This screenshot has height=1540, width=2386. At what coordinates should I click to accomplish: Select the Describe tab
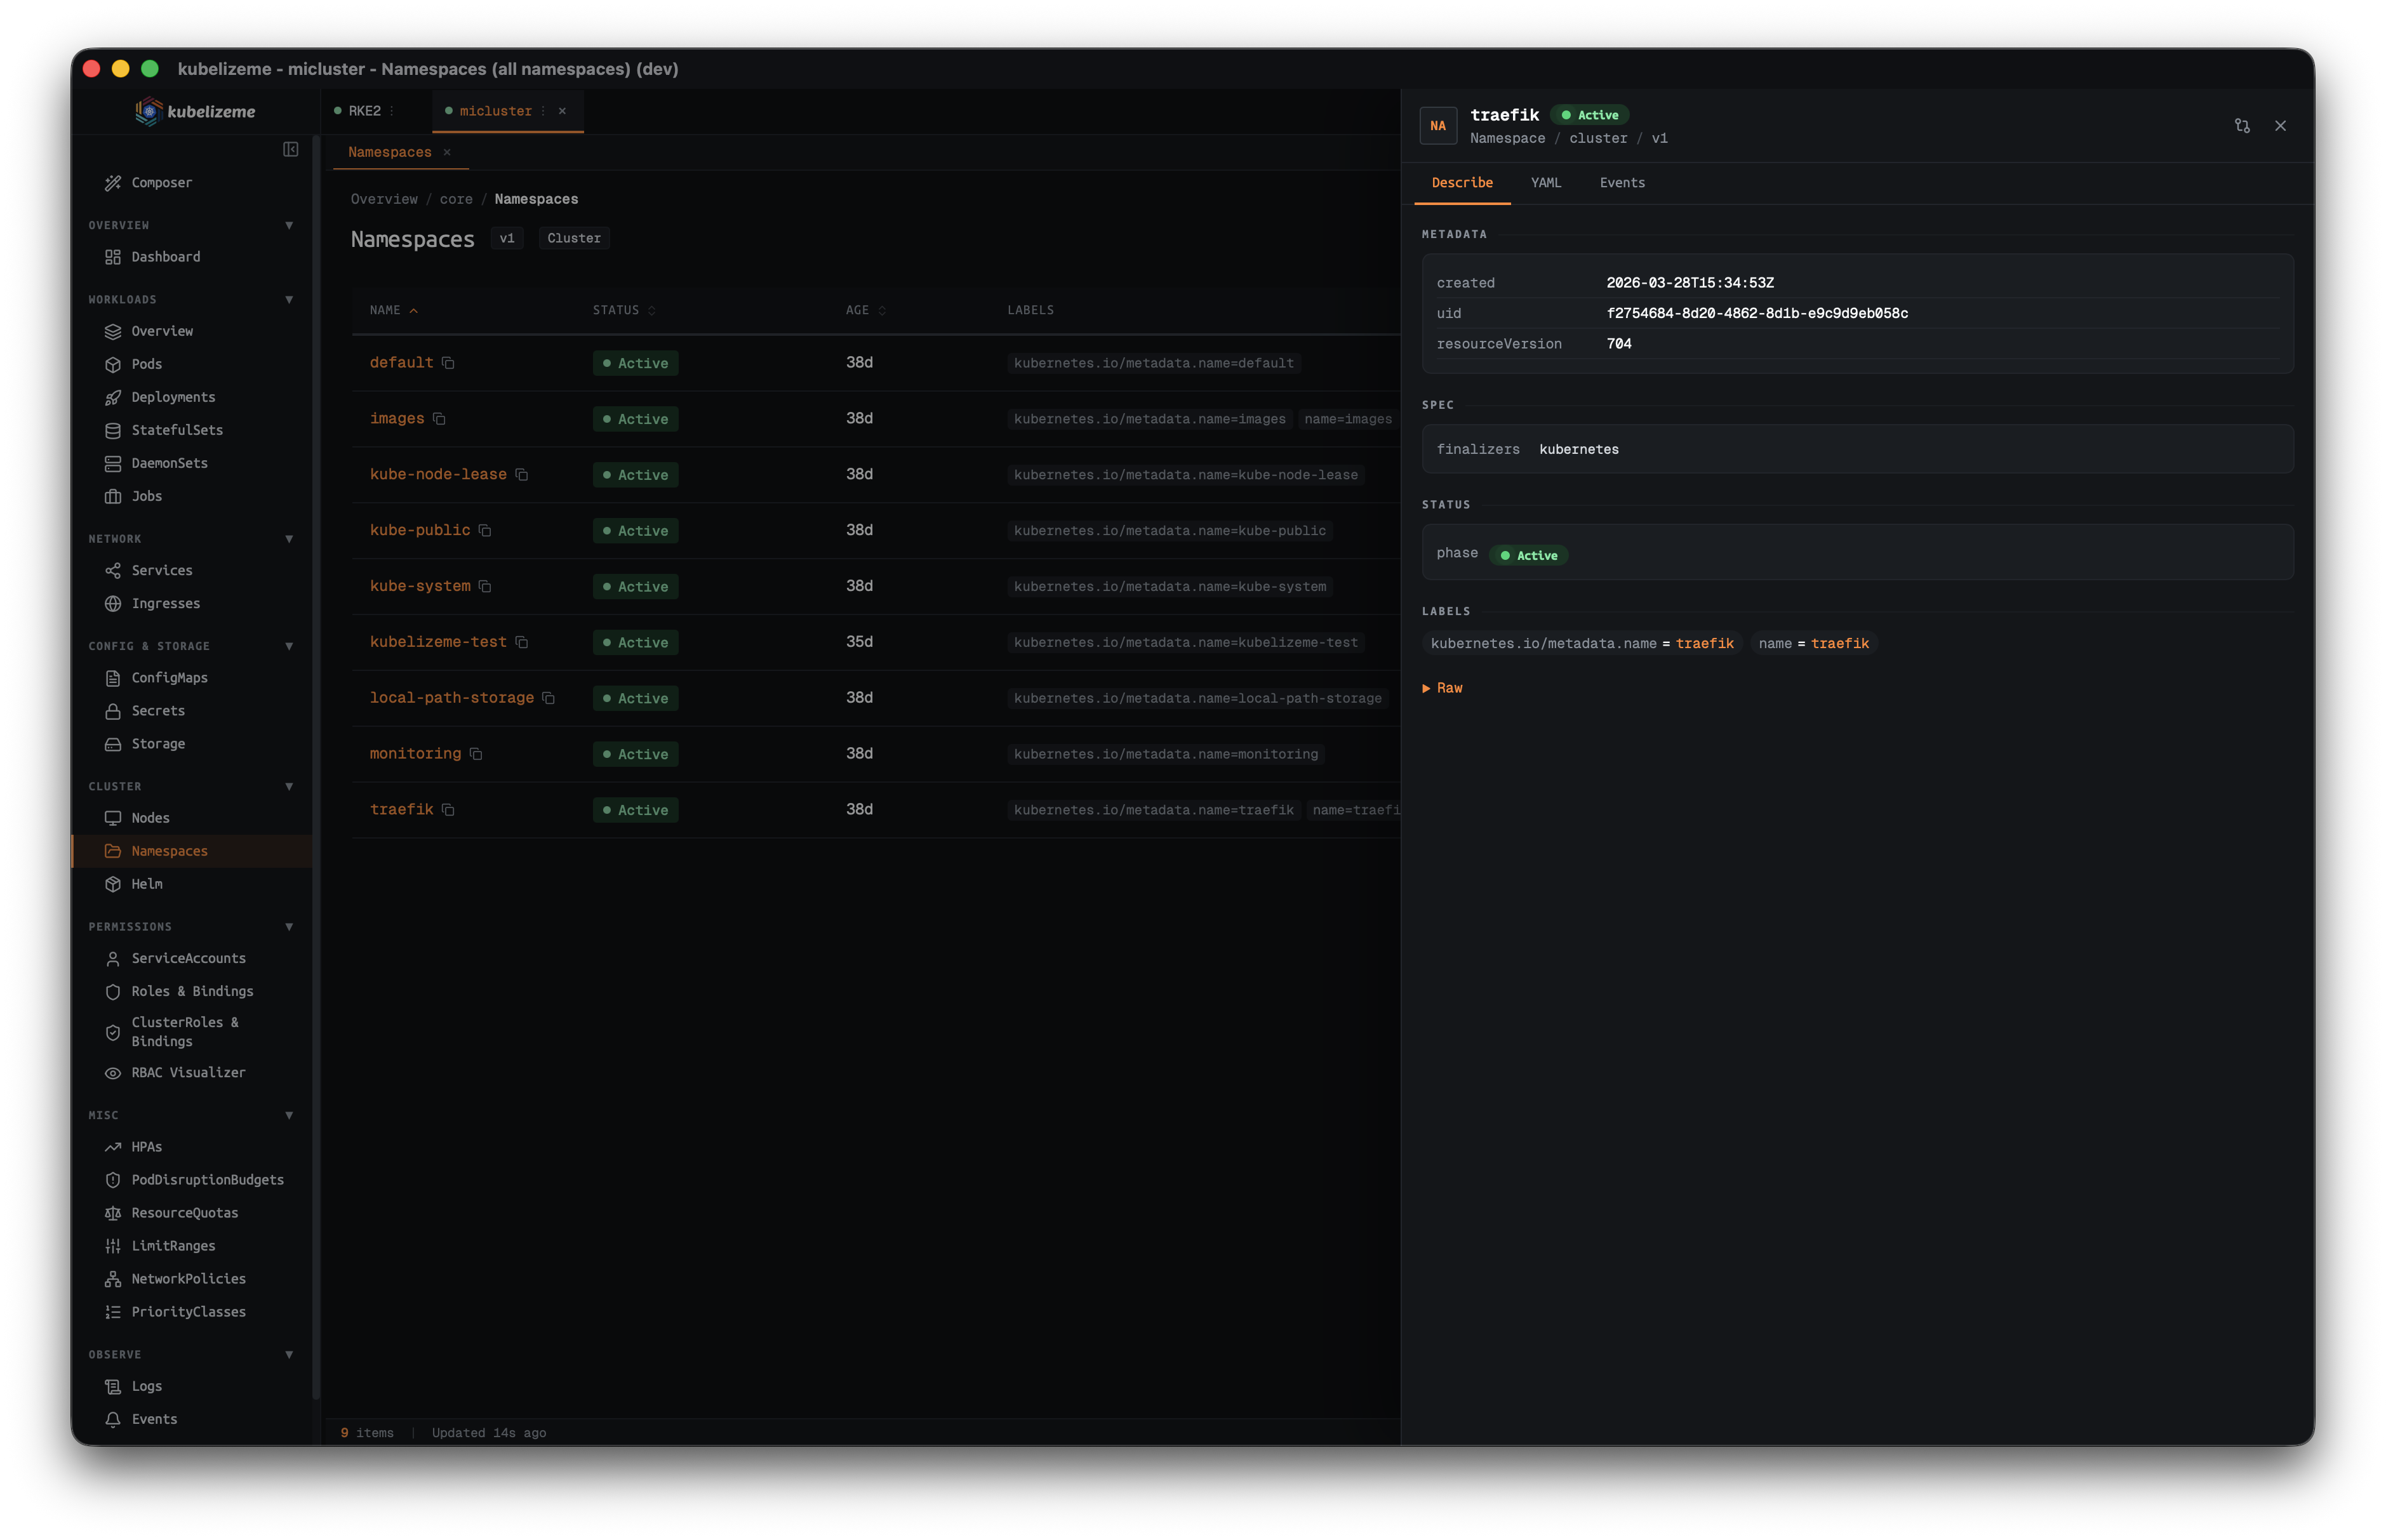1462,183
